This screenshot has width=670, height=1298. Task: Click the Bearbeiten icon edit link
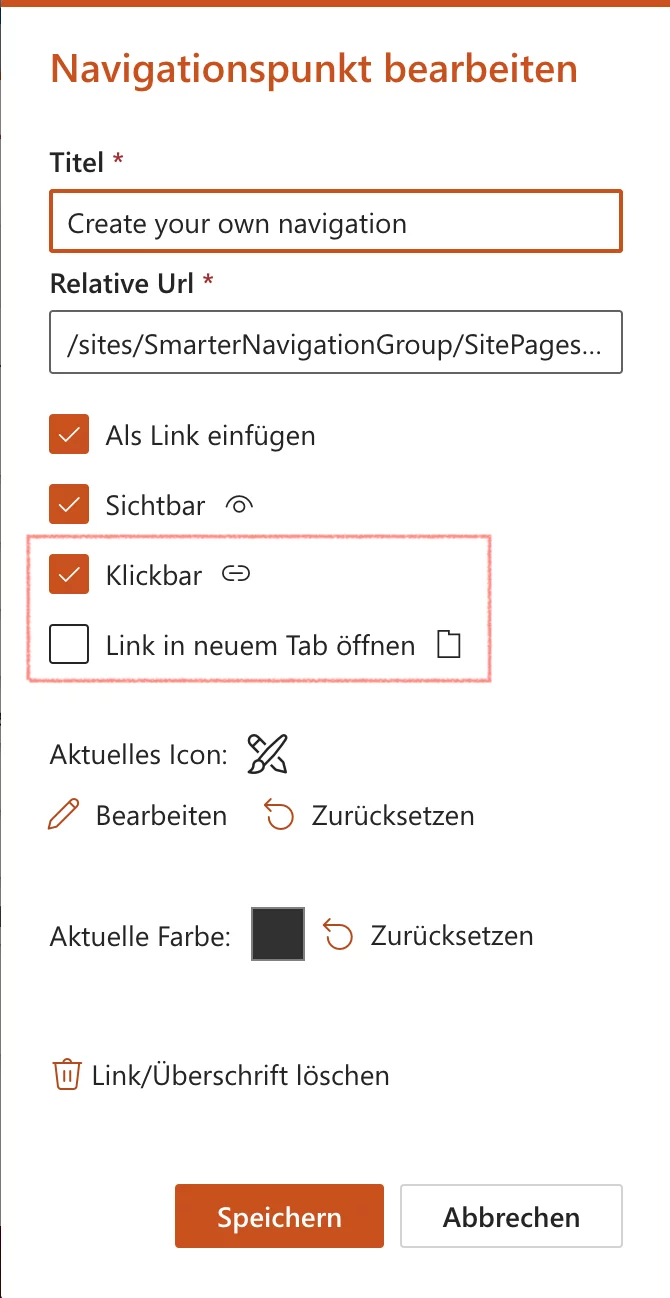[161, 816]
